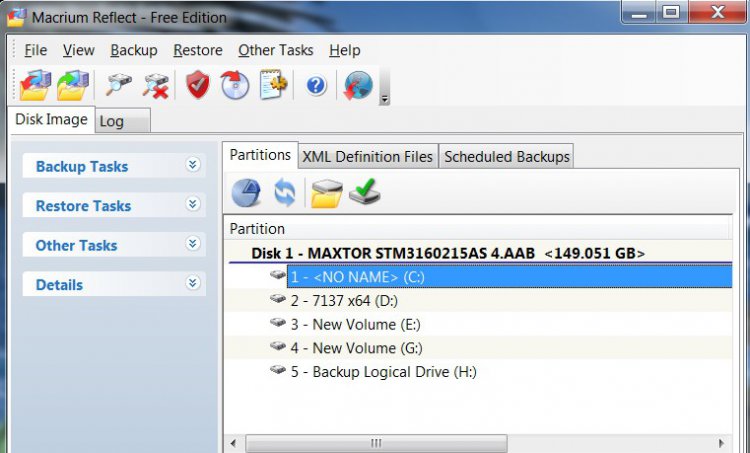The image size is (750, 453).
Task: Click the notepad with gear defaults icon
Action: point(273,85)
